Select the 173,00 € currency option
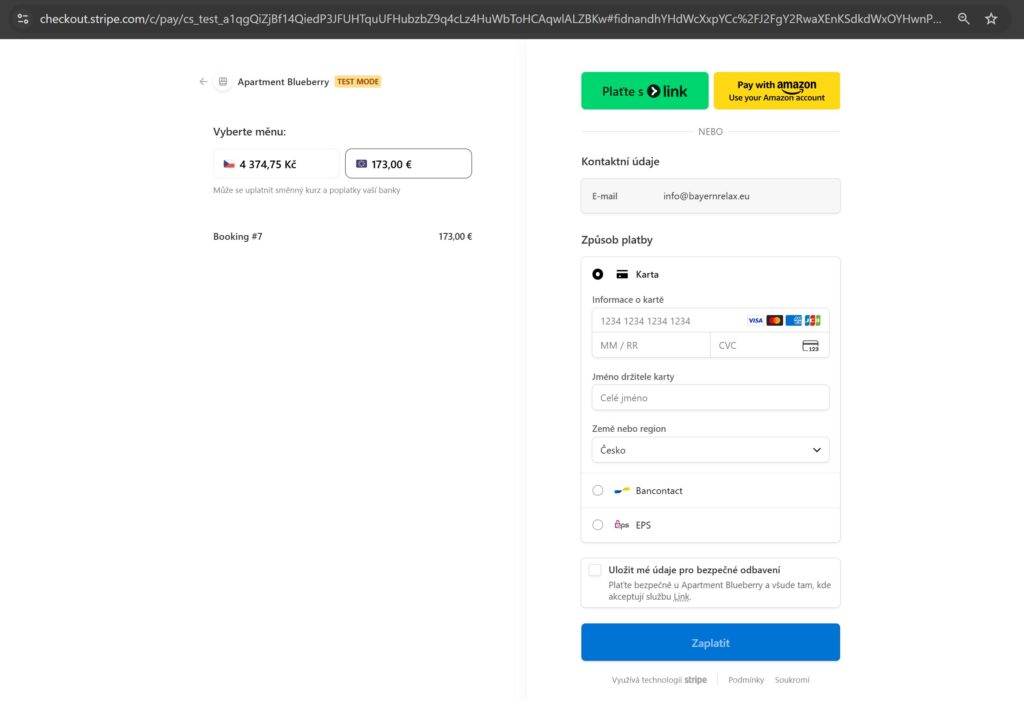This screenshot has width=1024, height=701. (x=408, y=164)
